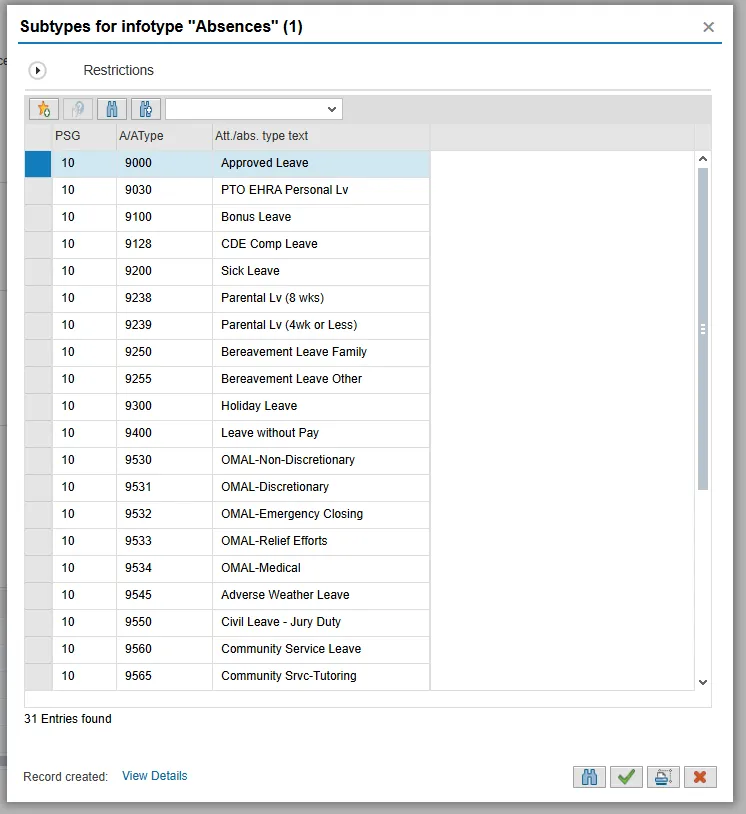Click the Find binoculars icon in the top toolbar
The image size is (746, 814).
[112, 109]
